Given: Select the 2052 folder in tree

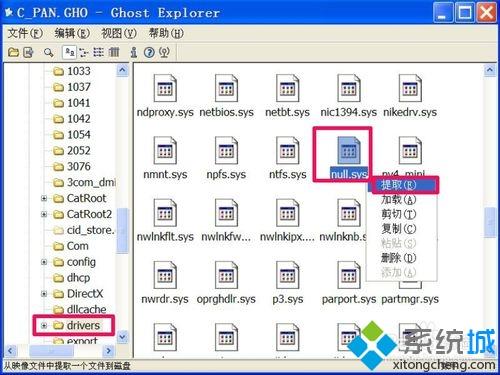Looking at the screenshot, I should 72,150.
